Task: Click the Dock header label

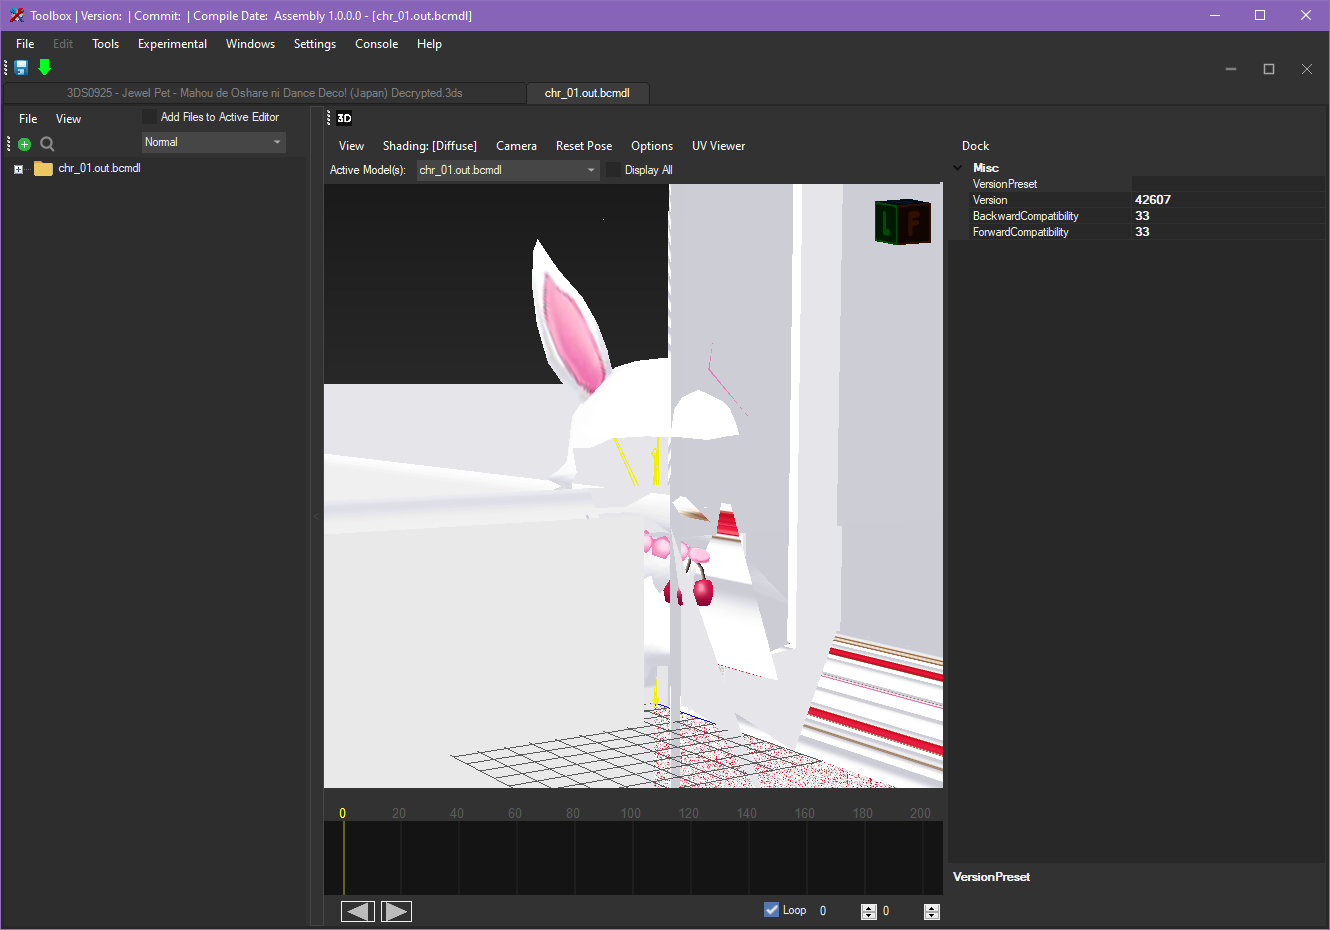Action: [975, 146]
